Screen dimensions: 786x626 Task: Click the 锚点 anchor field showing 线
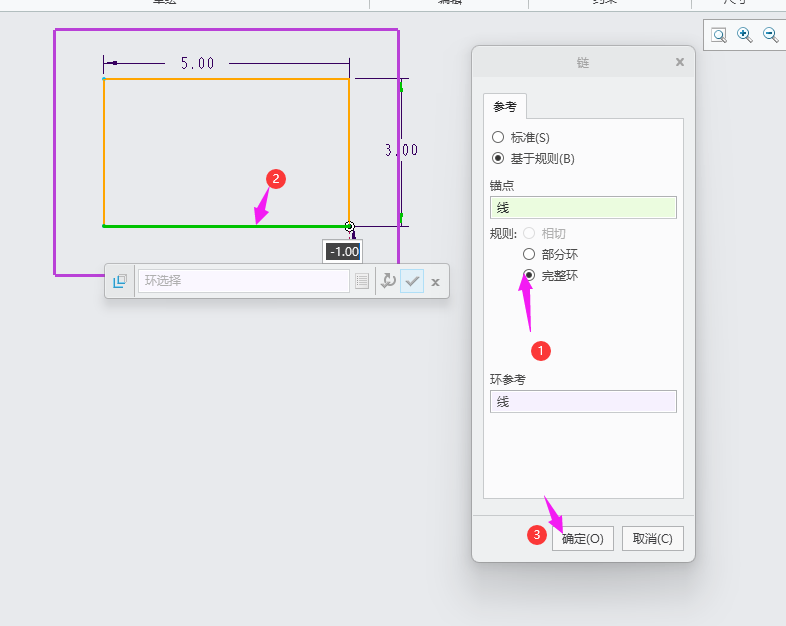pyautogui.click(x=583, y=207)
